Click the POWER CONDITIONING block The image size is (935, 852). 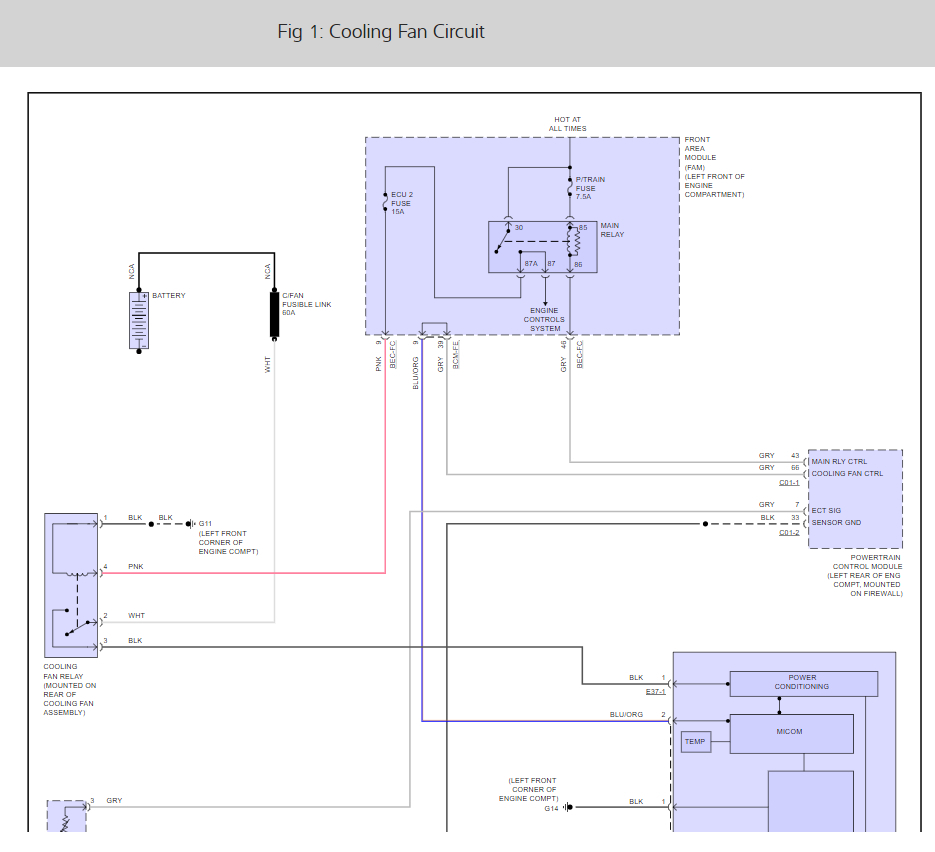[x=803, y=684]
